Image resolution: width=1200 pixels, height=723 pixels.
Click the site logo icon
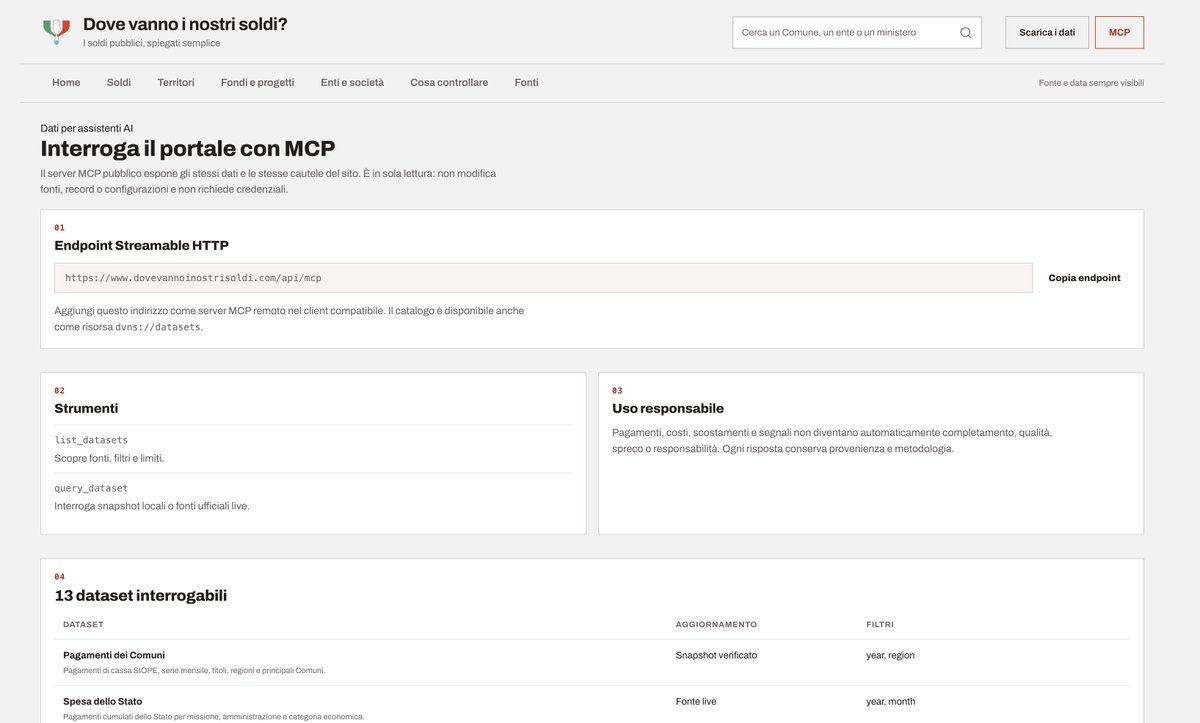point(56,31)
